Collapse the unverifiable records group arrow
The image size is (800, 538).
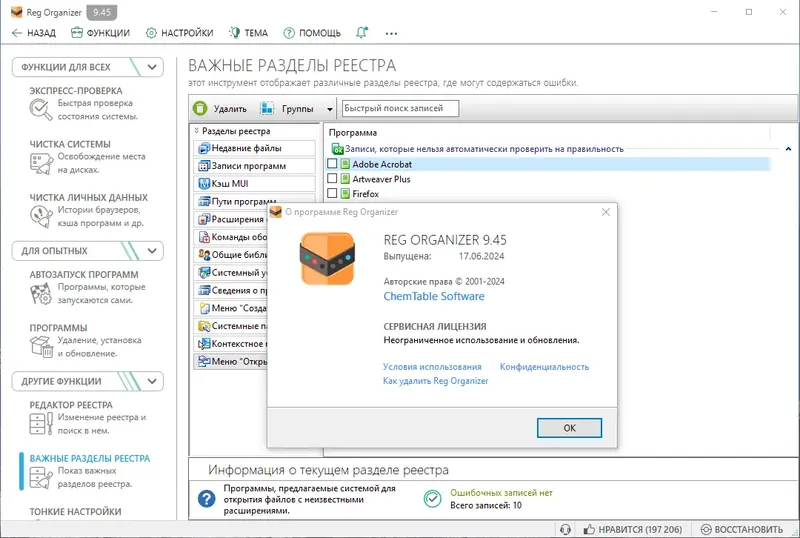788,149
